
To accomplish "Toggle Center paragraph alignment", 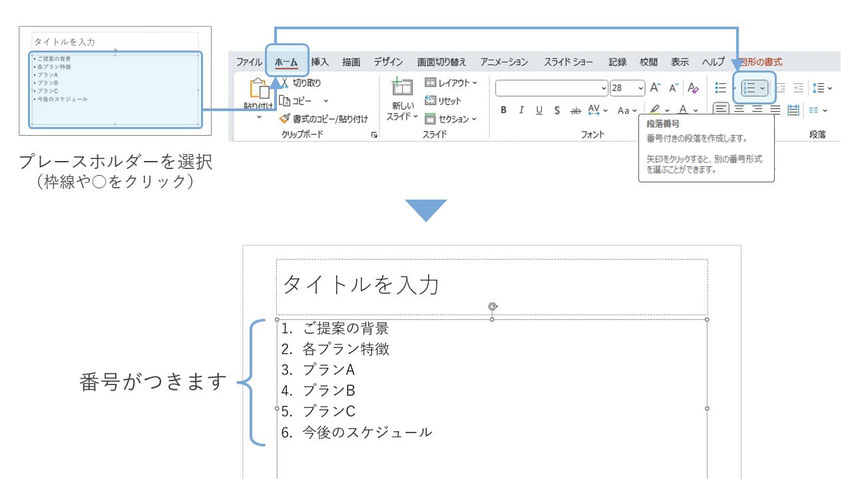I will pos(740,110).
